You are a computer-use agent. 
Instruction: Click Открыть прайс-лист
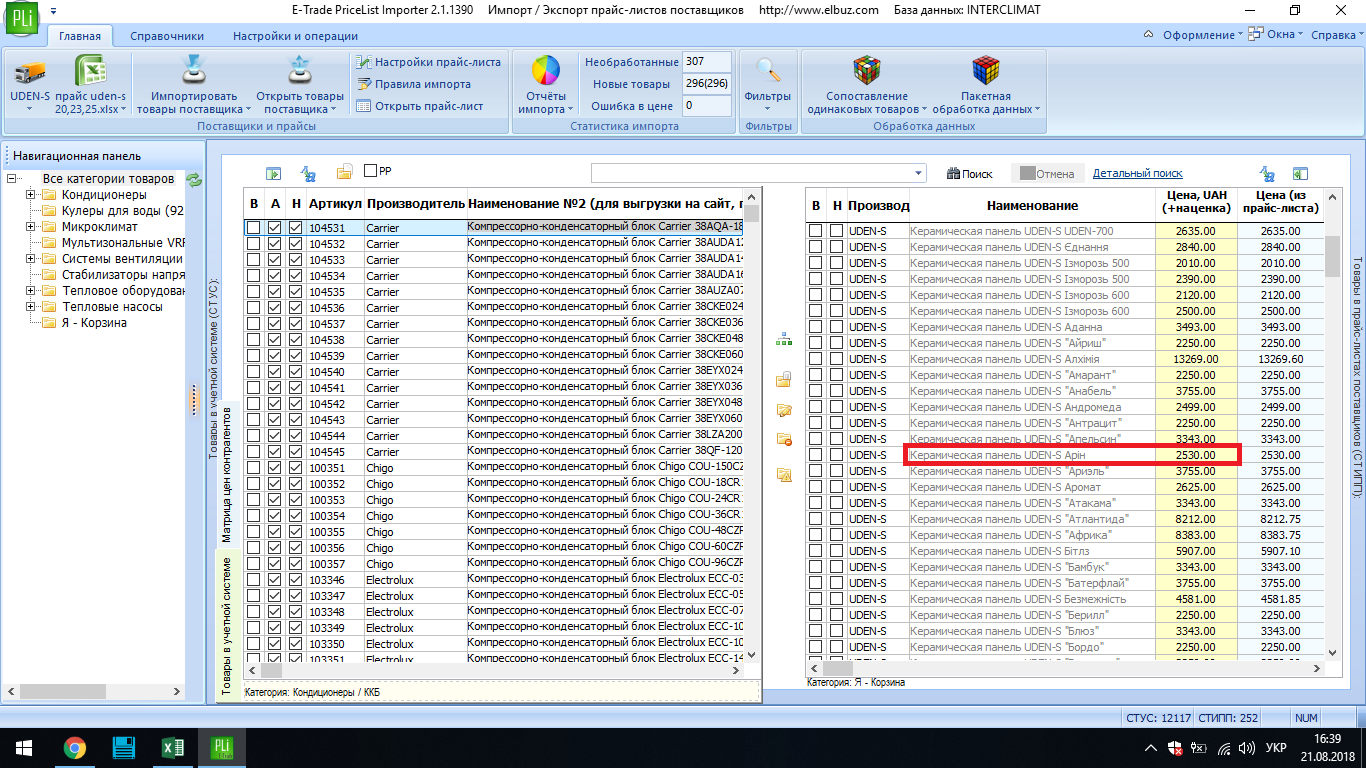tap(420, 106)
